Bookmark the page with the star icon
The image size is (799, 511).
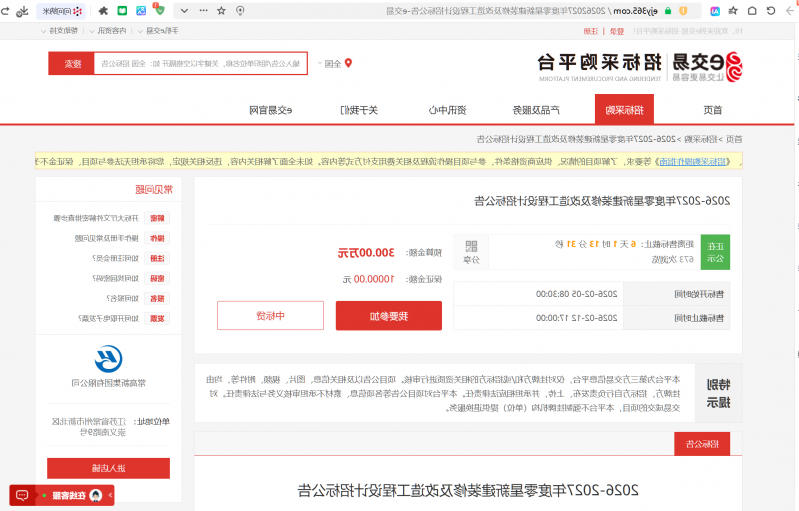222,11
